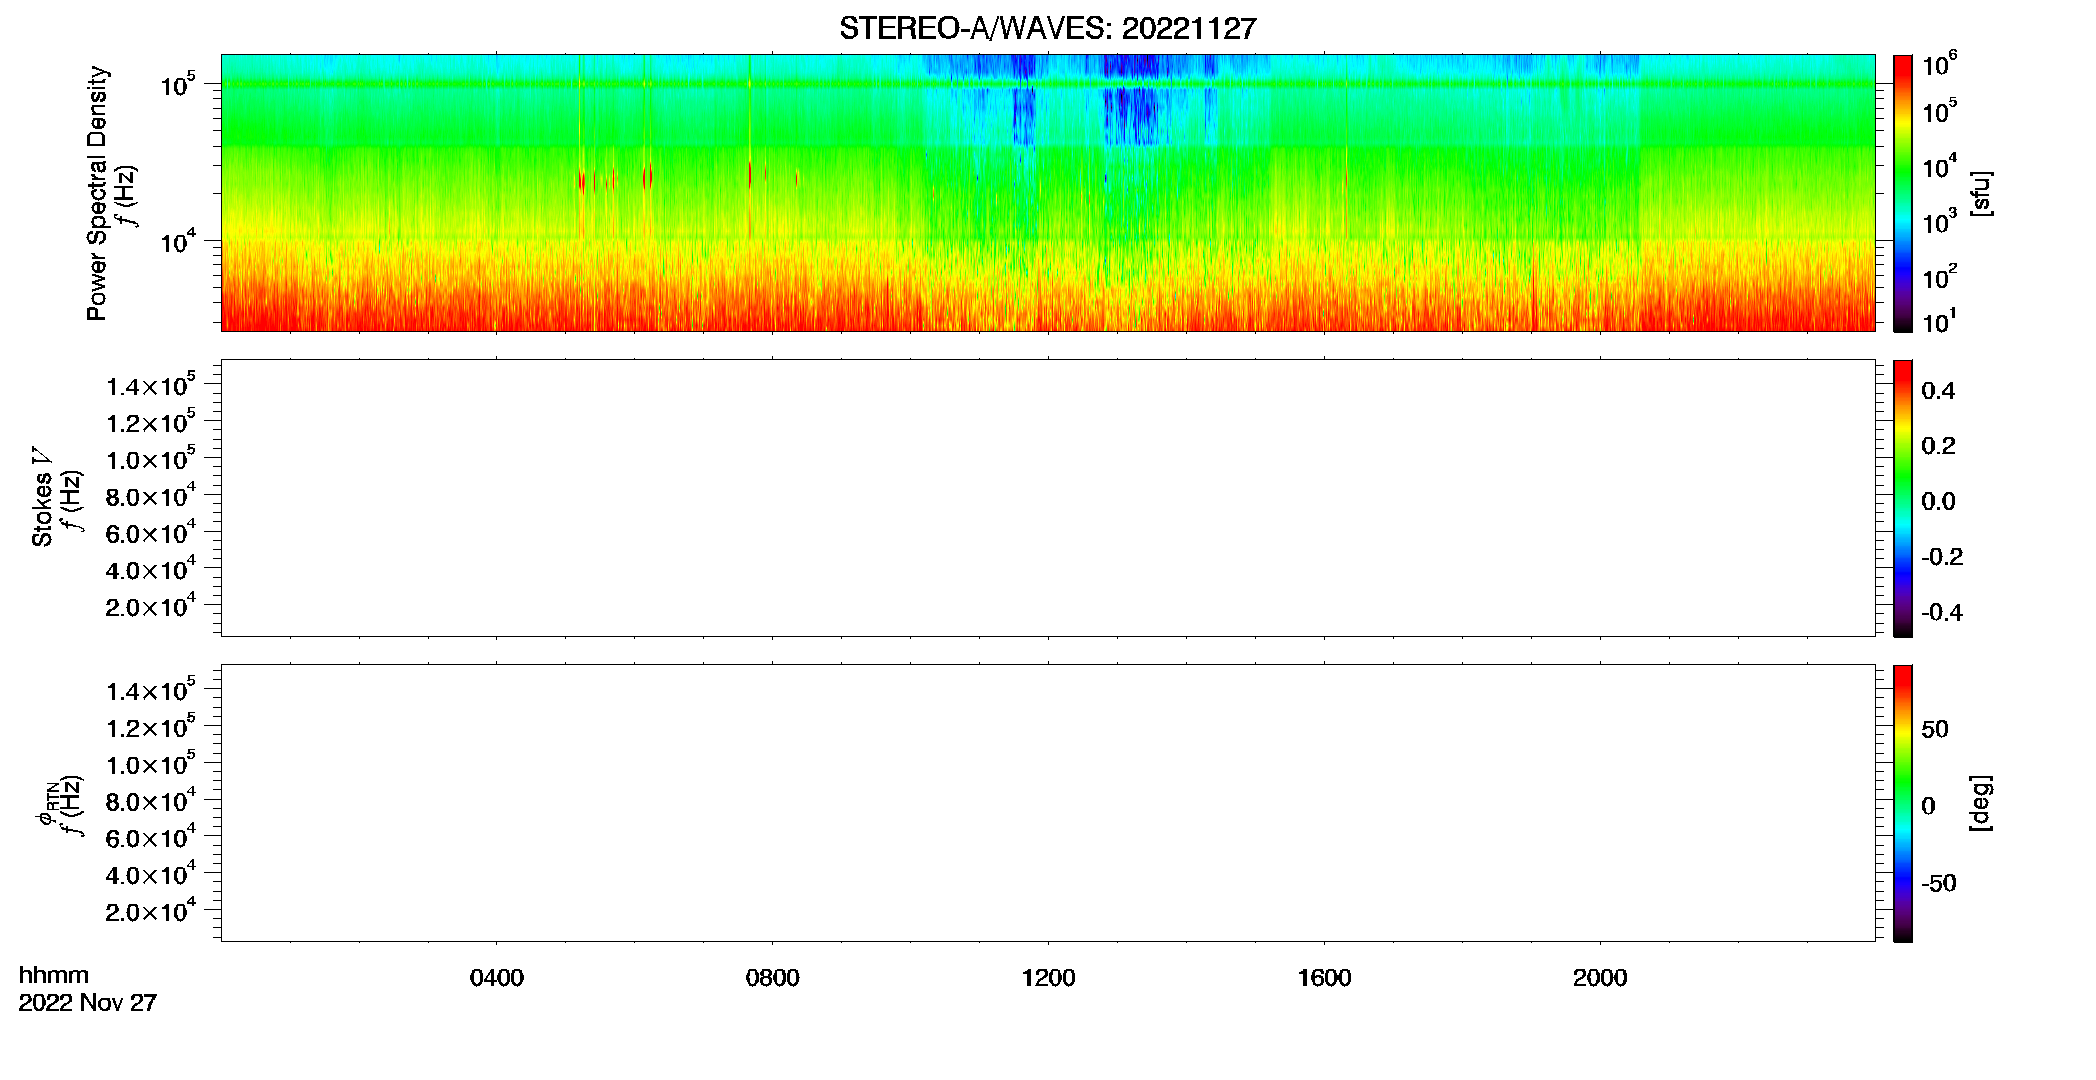
Task: Click the empty Stokes V panel
Action: click(x=1048, y=498)
